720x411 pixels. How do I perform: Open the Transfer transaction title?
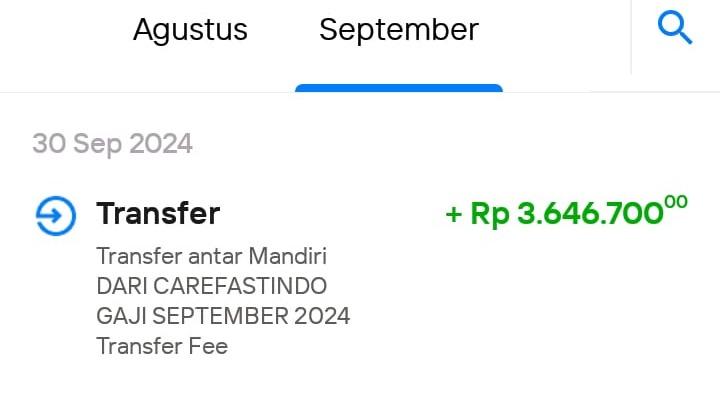[158, 214]
